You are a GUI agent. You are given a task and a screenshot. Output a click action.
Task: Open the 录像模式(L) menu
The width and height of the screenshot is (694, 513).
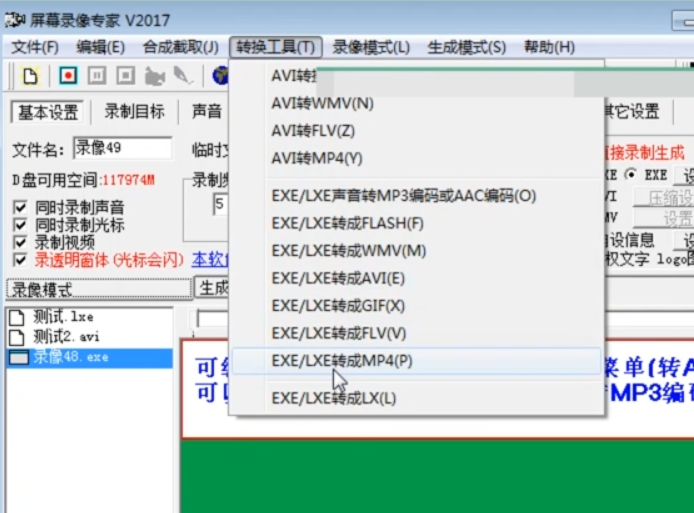click(371, 47)
